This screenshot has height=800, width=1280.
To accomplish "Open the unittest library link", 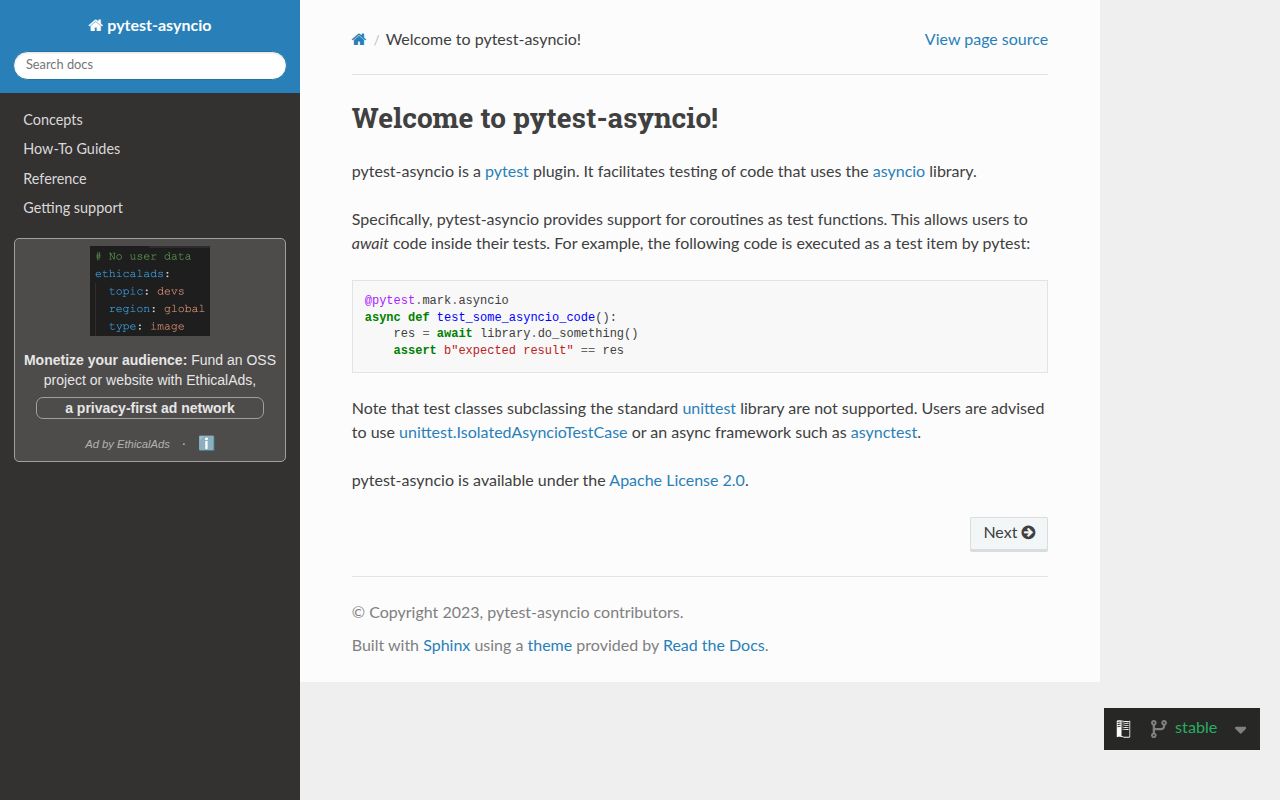I will tap(709, 409).
